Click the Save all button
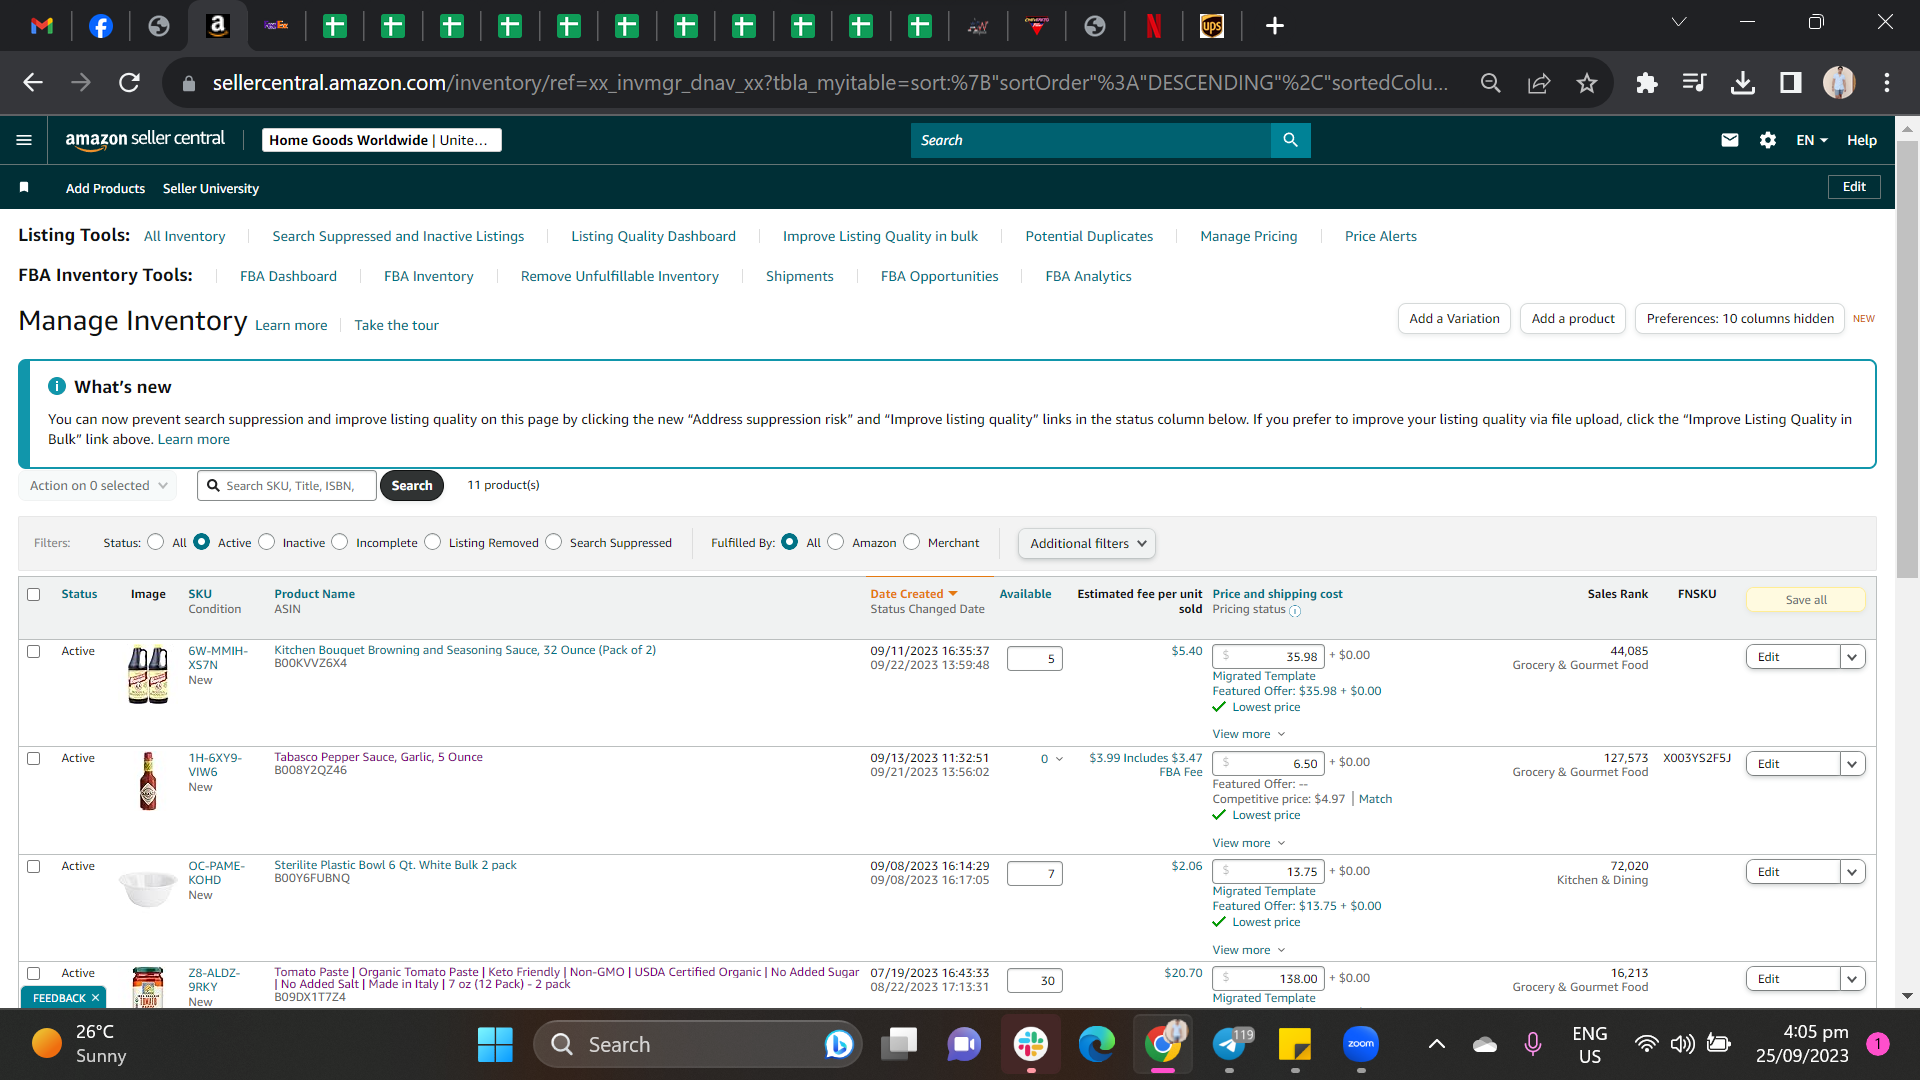Screen dimensions: 1920x1080 pos(1806,600)
